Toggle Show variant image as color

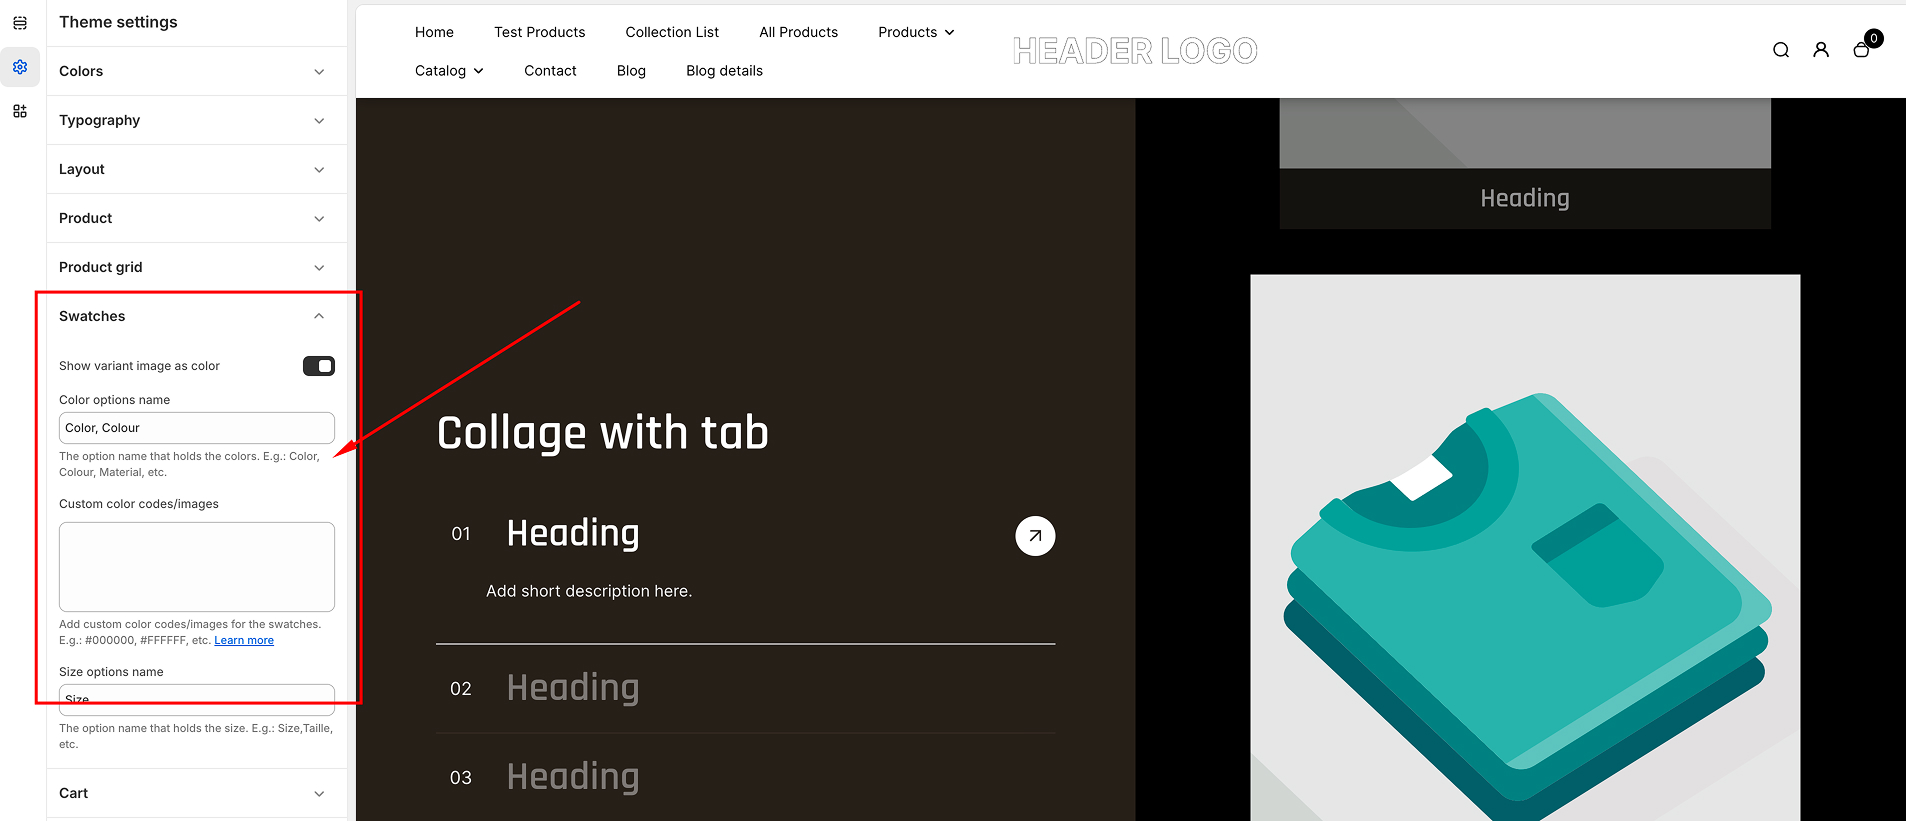click(x=319, y=366)
